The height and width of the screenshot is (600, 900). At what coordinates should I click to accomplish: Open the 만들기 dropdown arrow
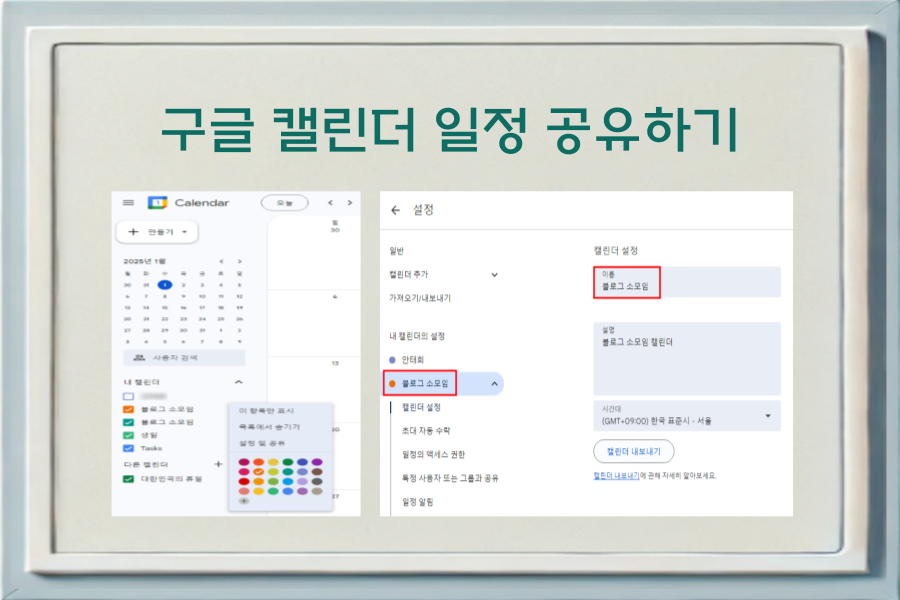(185, 232)
